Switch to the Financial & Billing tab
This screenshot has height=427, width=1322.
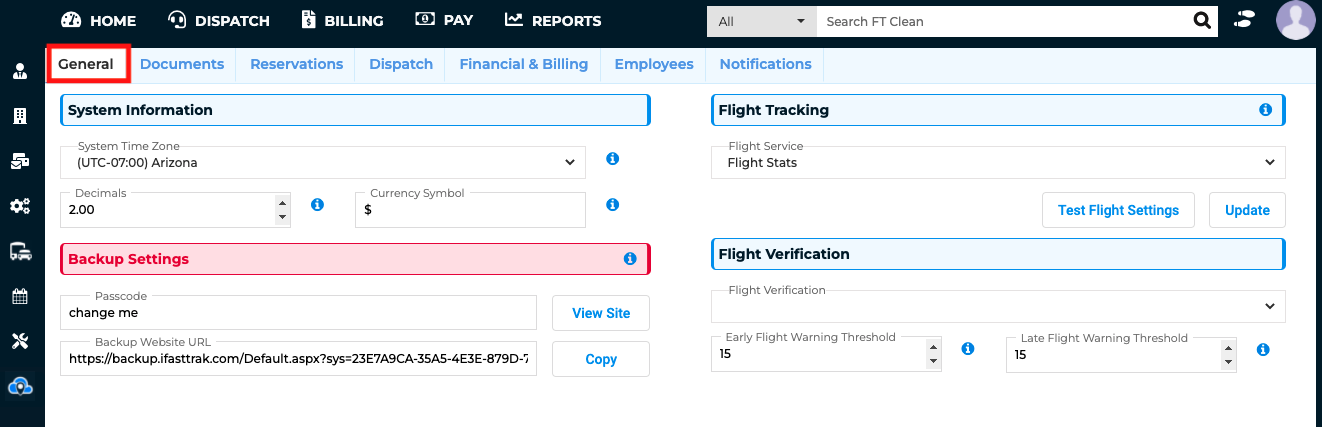coord(524,64)
